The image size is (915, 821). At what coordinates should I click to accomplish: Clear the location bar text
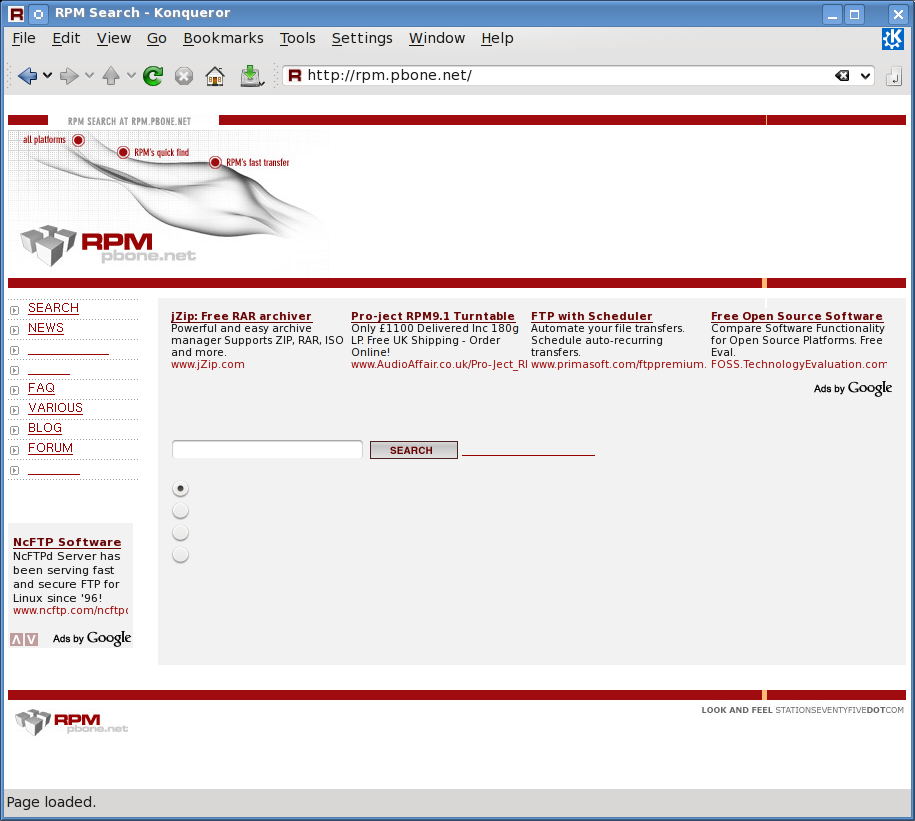(x=843, y=76)
